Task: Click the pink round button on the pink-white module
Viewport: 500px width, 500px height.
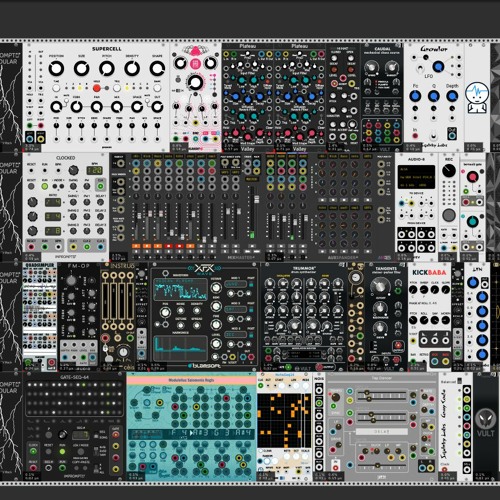Action: tap(195, 63)
